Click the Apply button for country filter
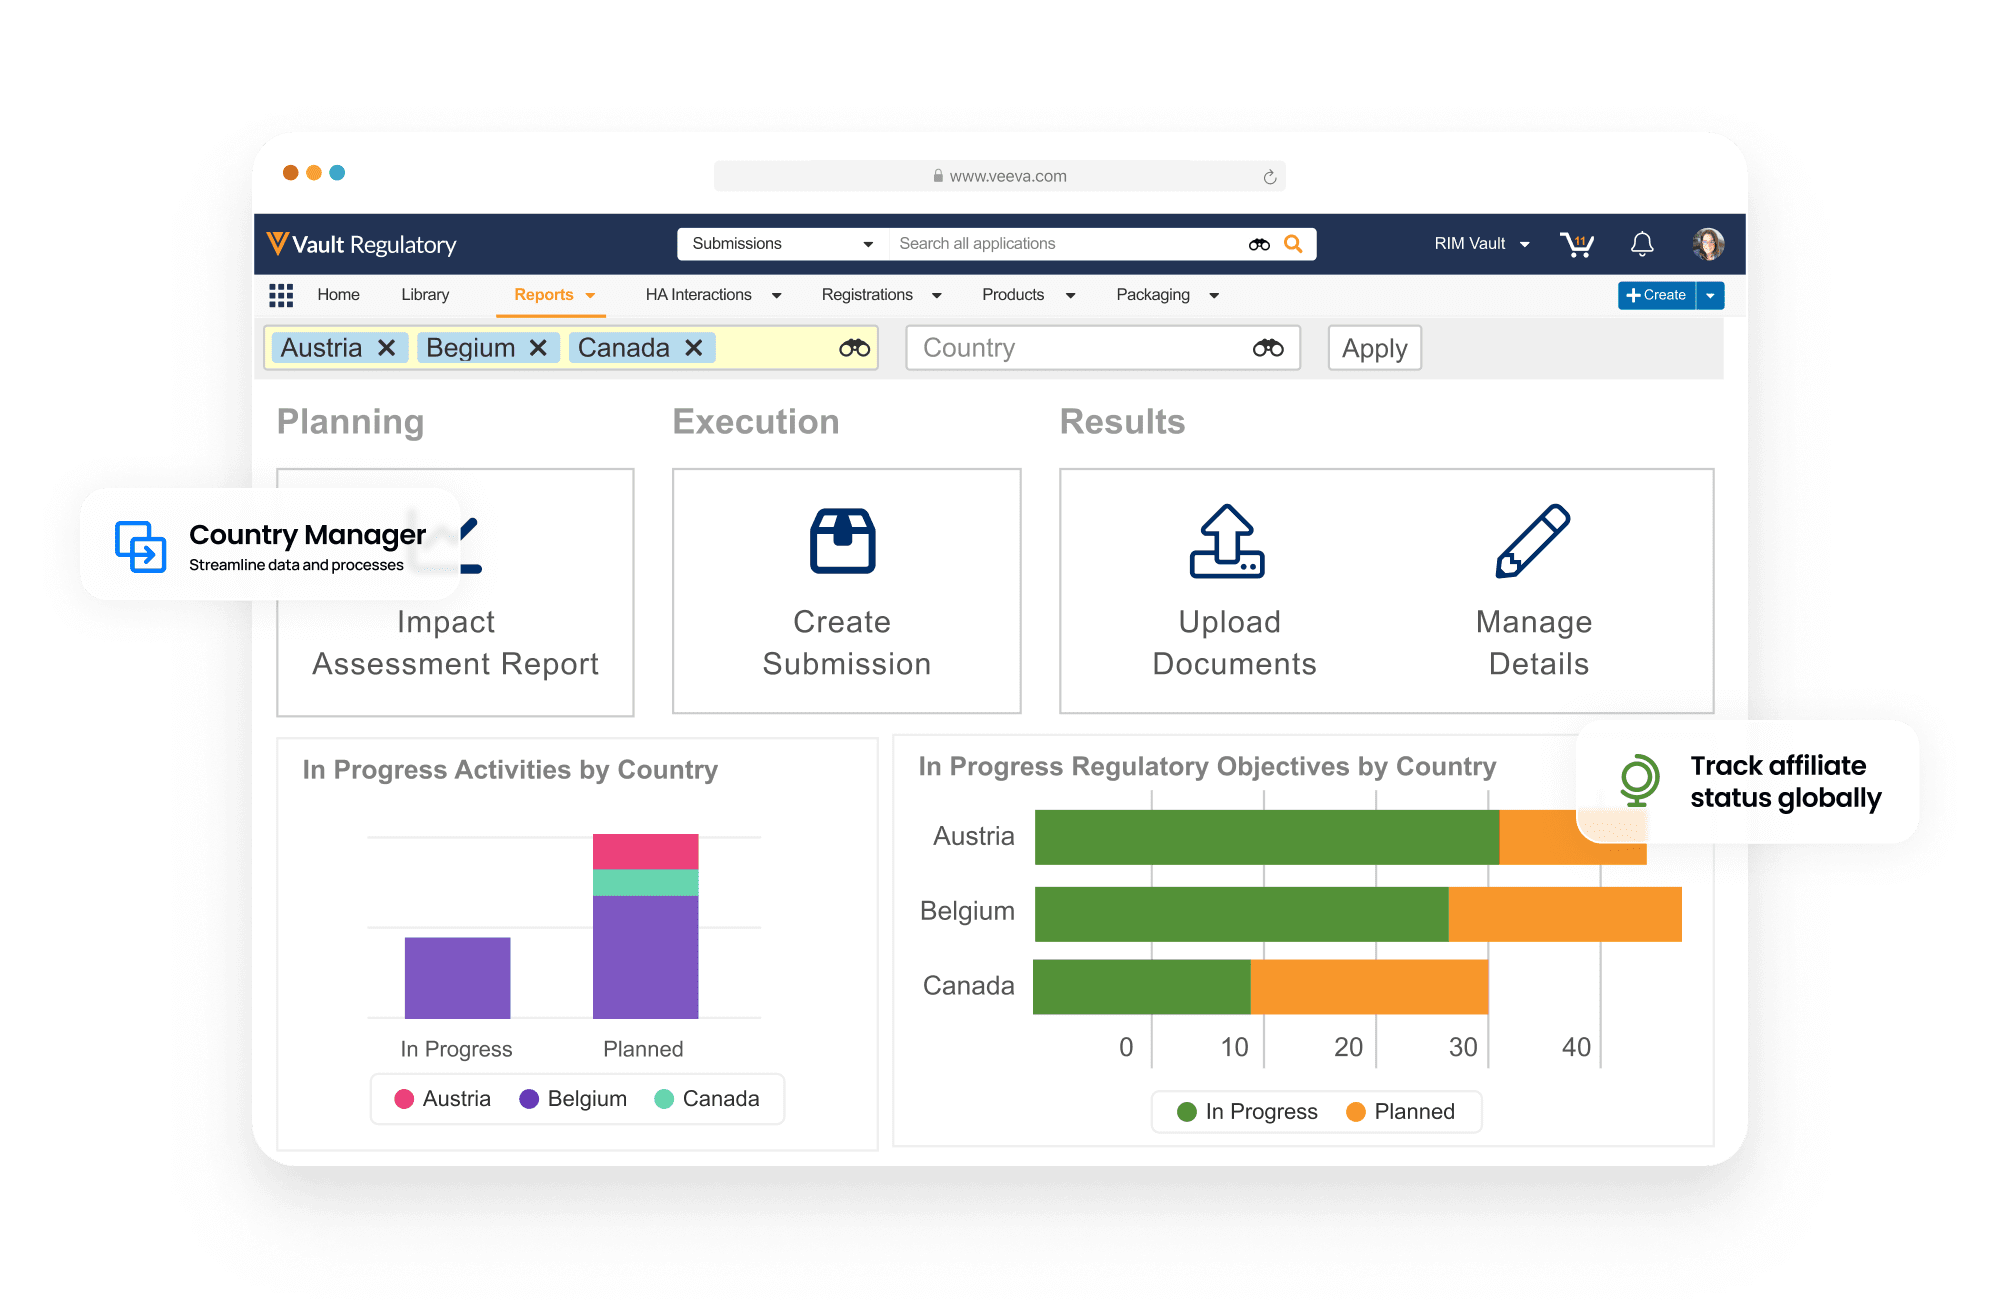The image size is (2000, 1300). tap(1375, 350)
